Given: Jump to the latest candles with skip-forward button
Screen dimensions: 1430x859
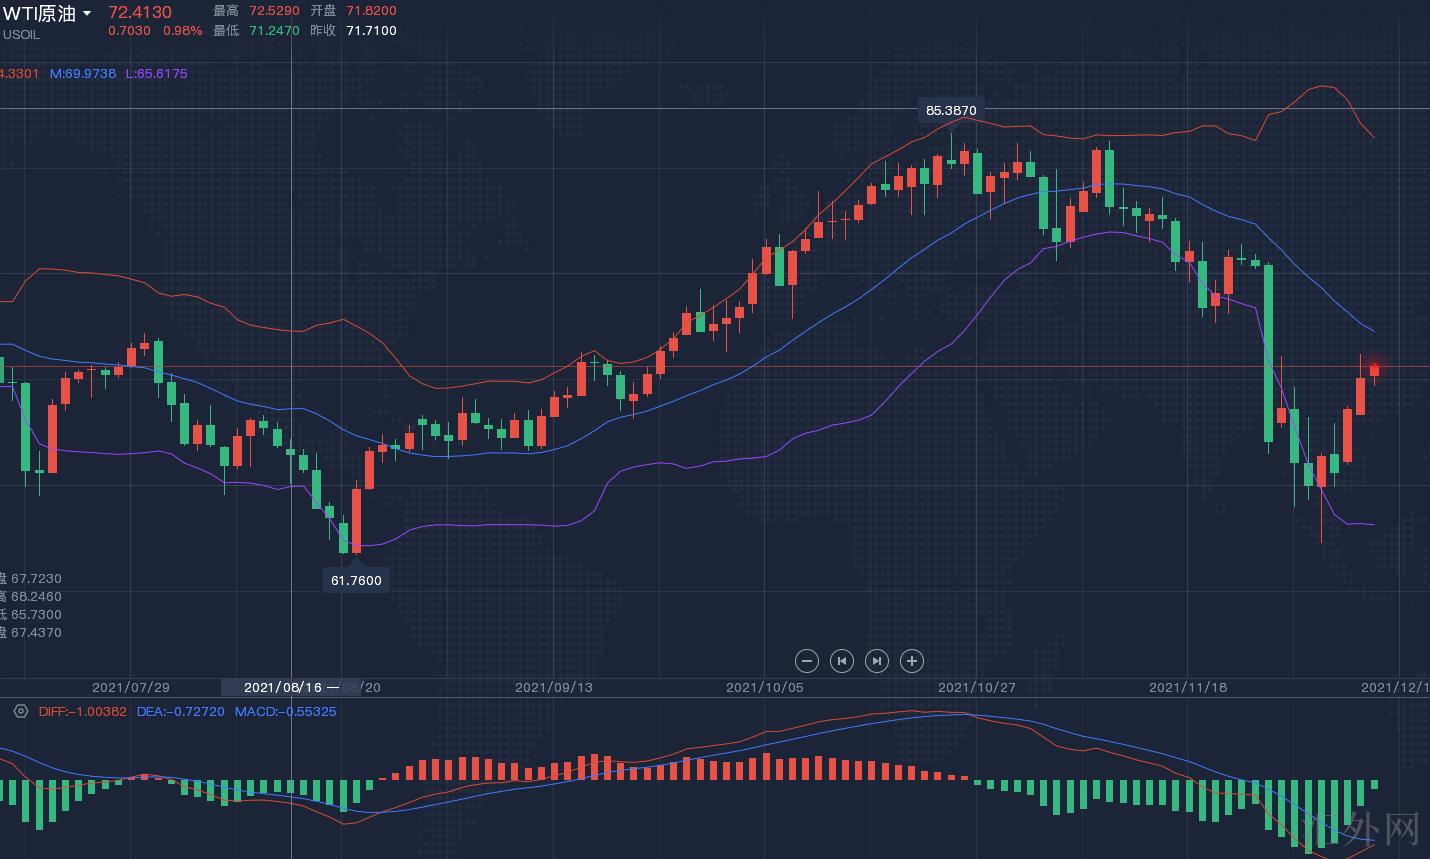Looking at the screenshot, I should coord(877,661).
